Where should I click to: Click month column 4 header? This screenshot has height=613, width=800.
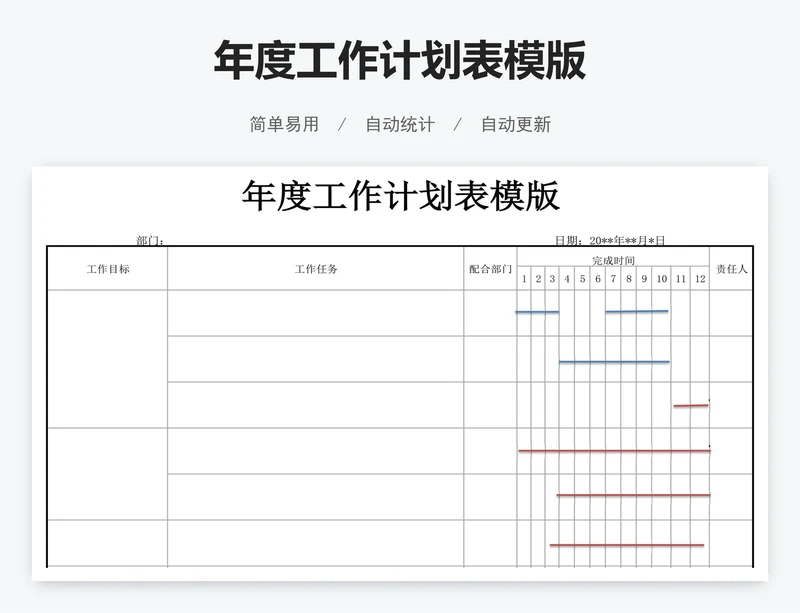pyautogui.click(x=567, y=279)
